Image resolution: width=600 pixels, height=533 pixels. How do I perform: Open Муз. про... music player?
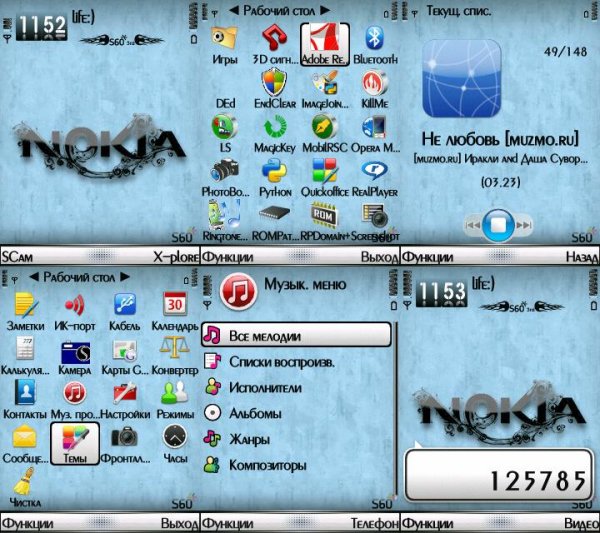point(75,399)
